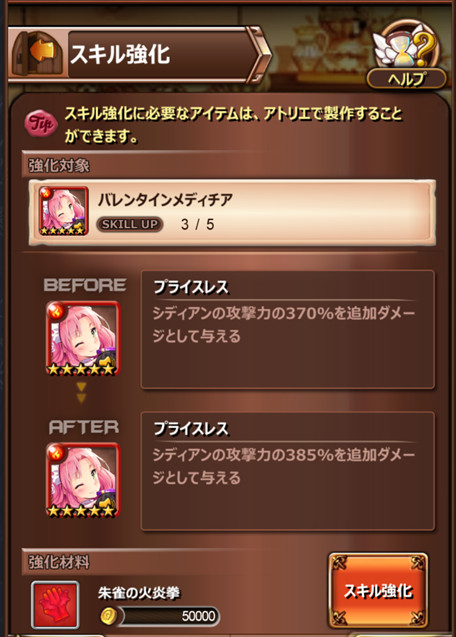Click the 50000 gold cost bar
This screenshot has width=456, height=637.
169,616
